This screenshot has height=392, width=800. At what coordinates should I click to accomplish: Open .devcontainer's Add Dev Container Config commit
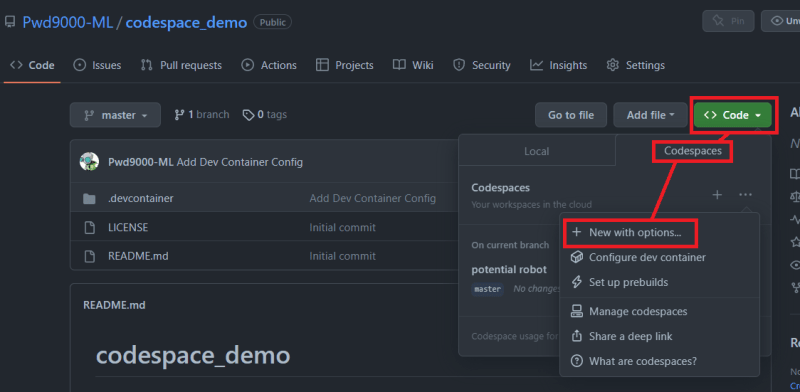tap(372, 198)
